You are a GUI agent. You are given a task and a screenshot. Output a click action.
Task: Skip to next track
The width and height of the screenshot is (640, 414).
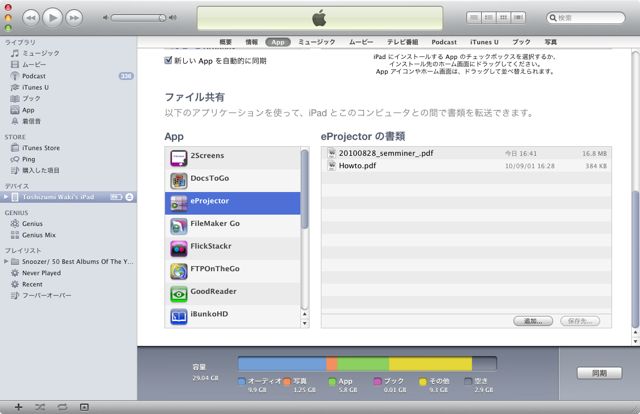(74, 18)
